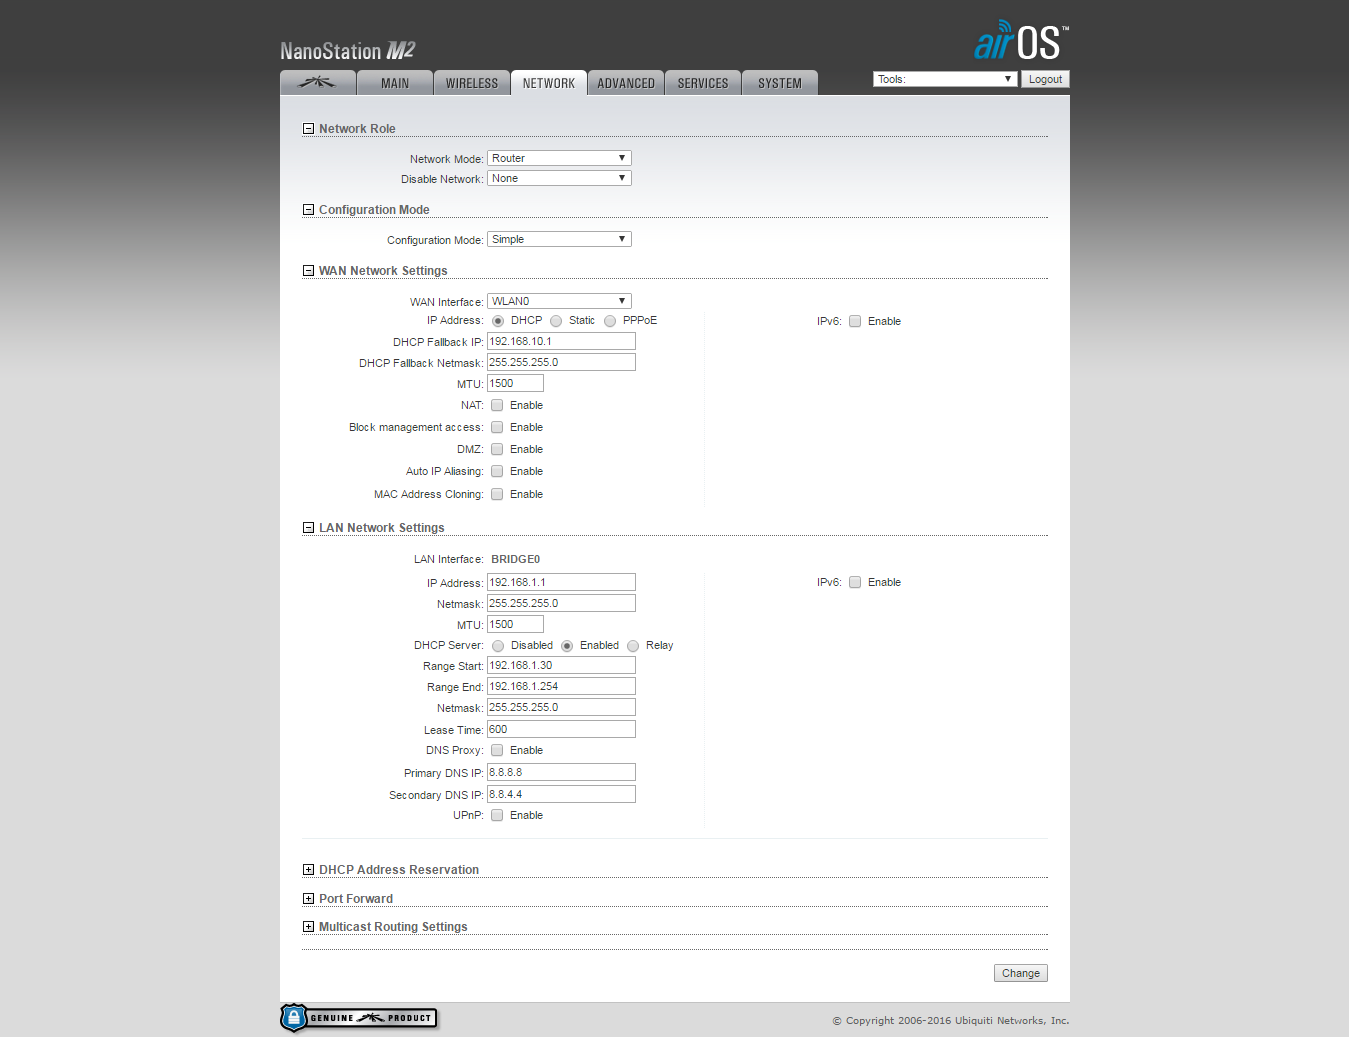Viewport: 1349px width, 1037px height.
Task: Click the Range End field
Action: (561, 686)
